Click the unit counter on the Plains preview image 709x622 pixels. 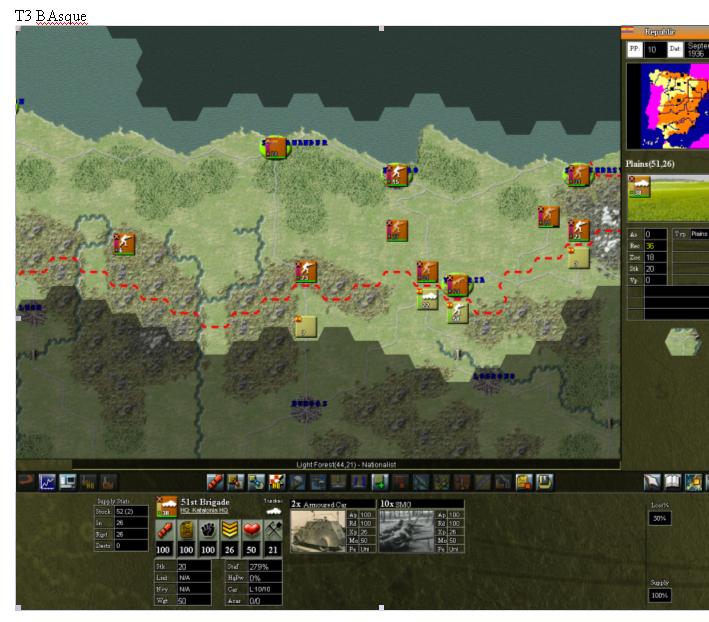point(639,187)
